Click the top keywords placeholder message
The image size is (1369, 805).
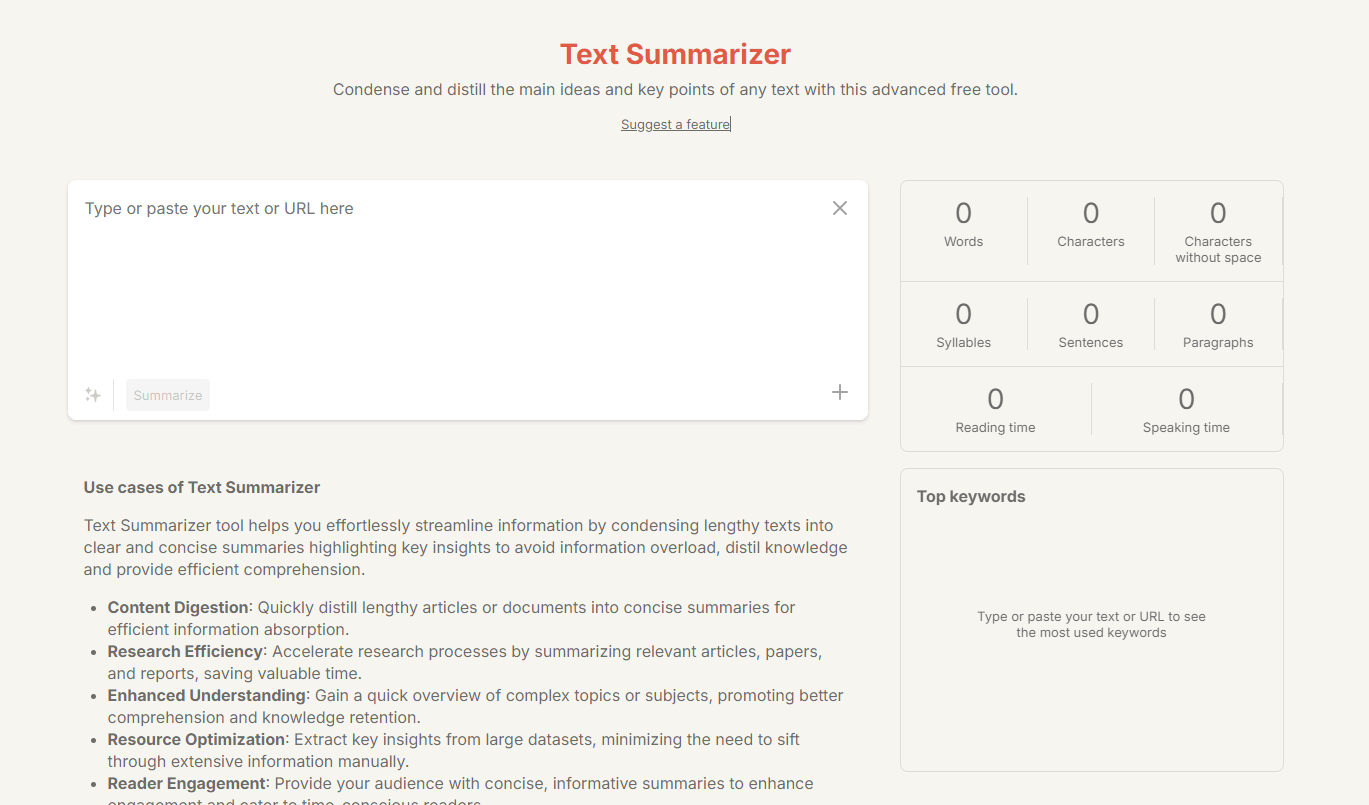coord(1091,625)
